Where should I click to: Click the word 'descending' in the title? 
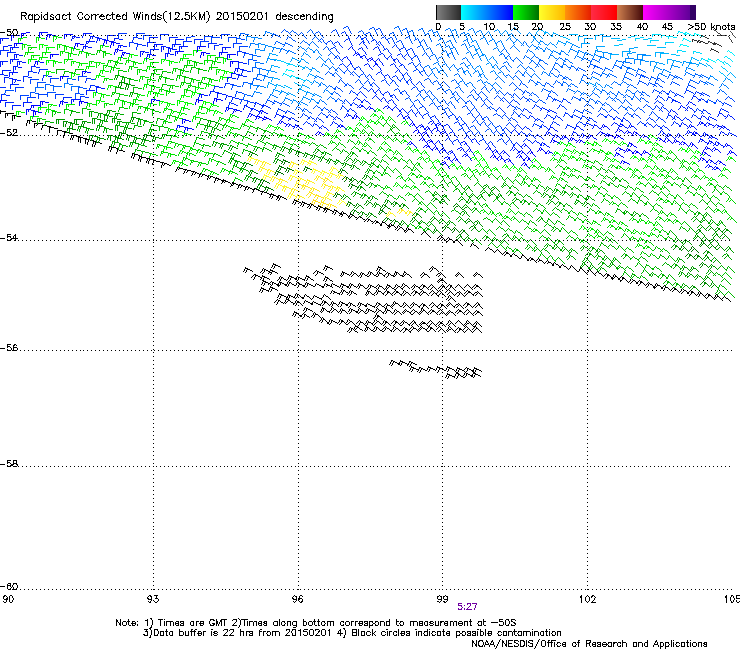(304, 17)
